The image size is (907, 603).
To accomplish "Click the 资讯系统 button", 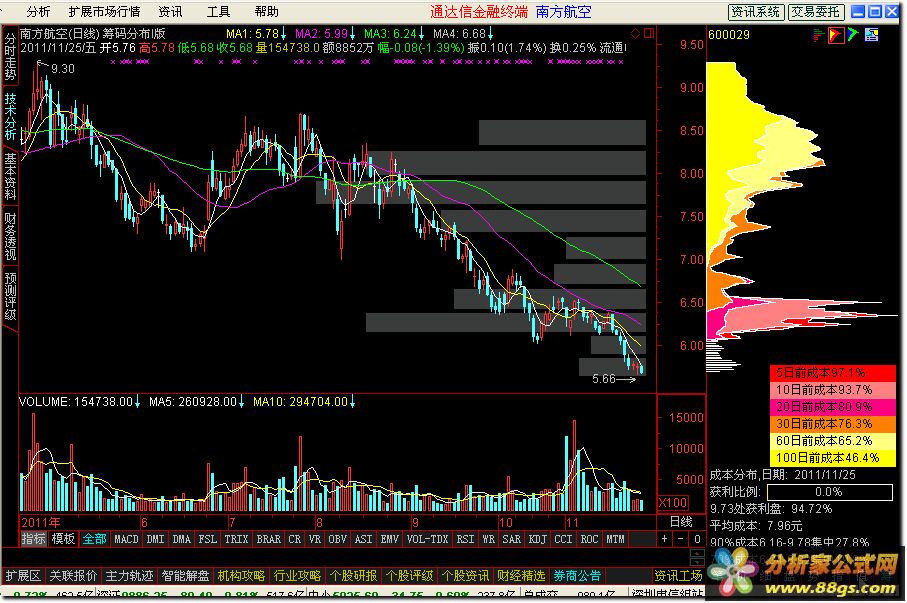I will click(755, 12).
